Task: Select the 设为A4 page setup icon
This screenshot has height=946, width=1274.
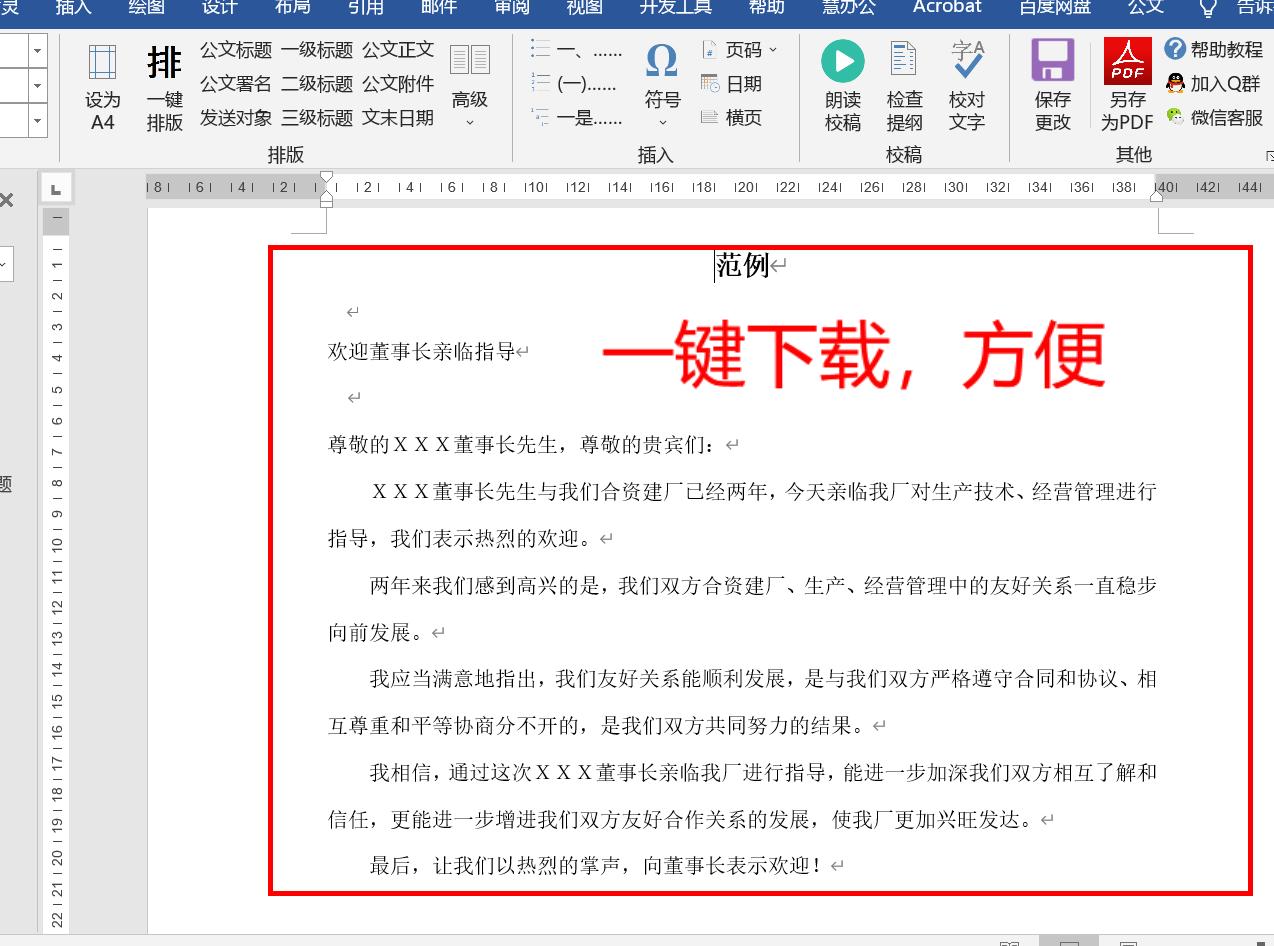Action: tap(103, 85)
